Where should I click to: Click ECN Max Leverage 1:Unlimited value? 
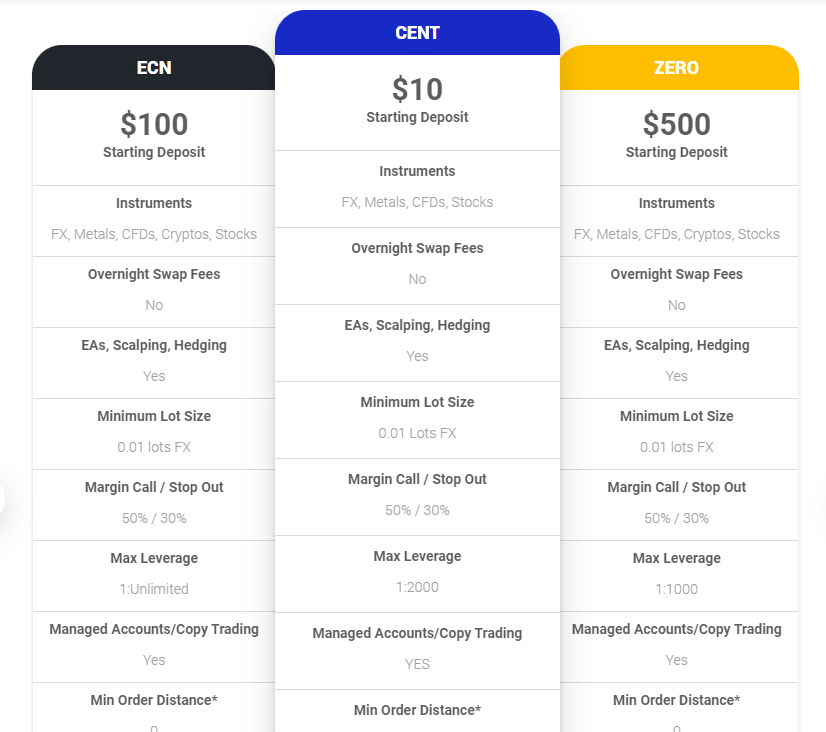coord(154,589)
